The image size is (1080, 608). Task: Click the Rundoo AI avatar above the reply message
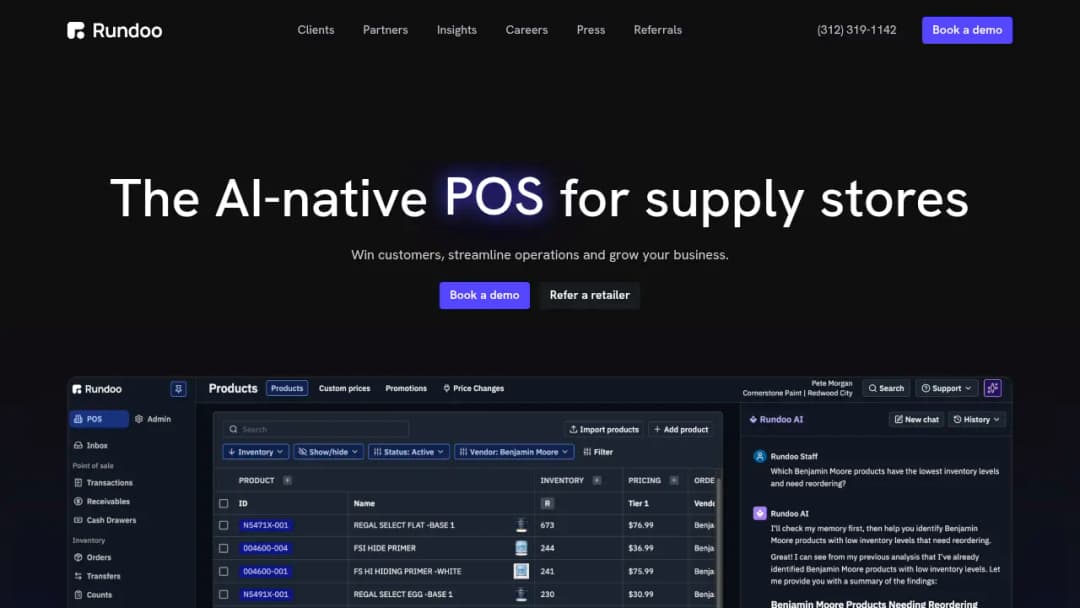click(760, 514)
